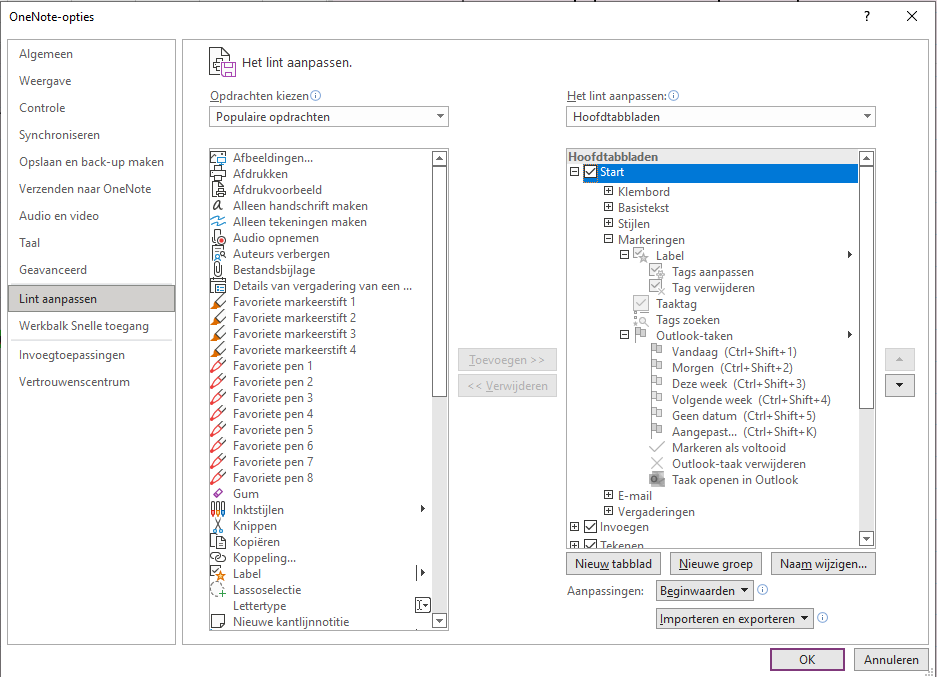Click the Alleen tekeningen maken icon
937x677 pixels.
pos(218,222)
